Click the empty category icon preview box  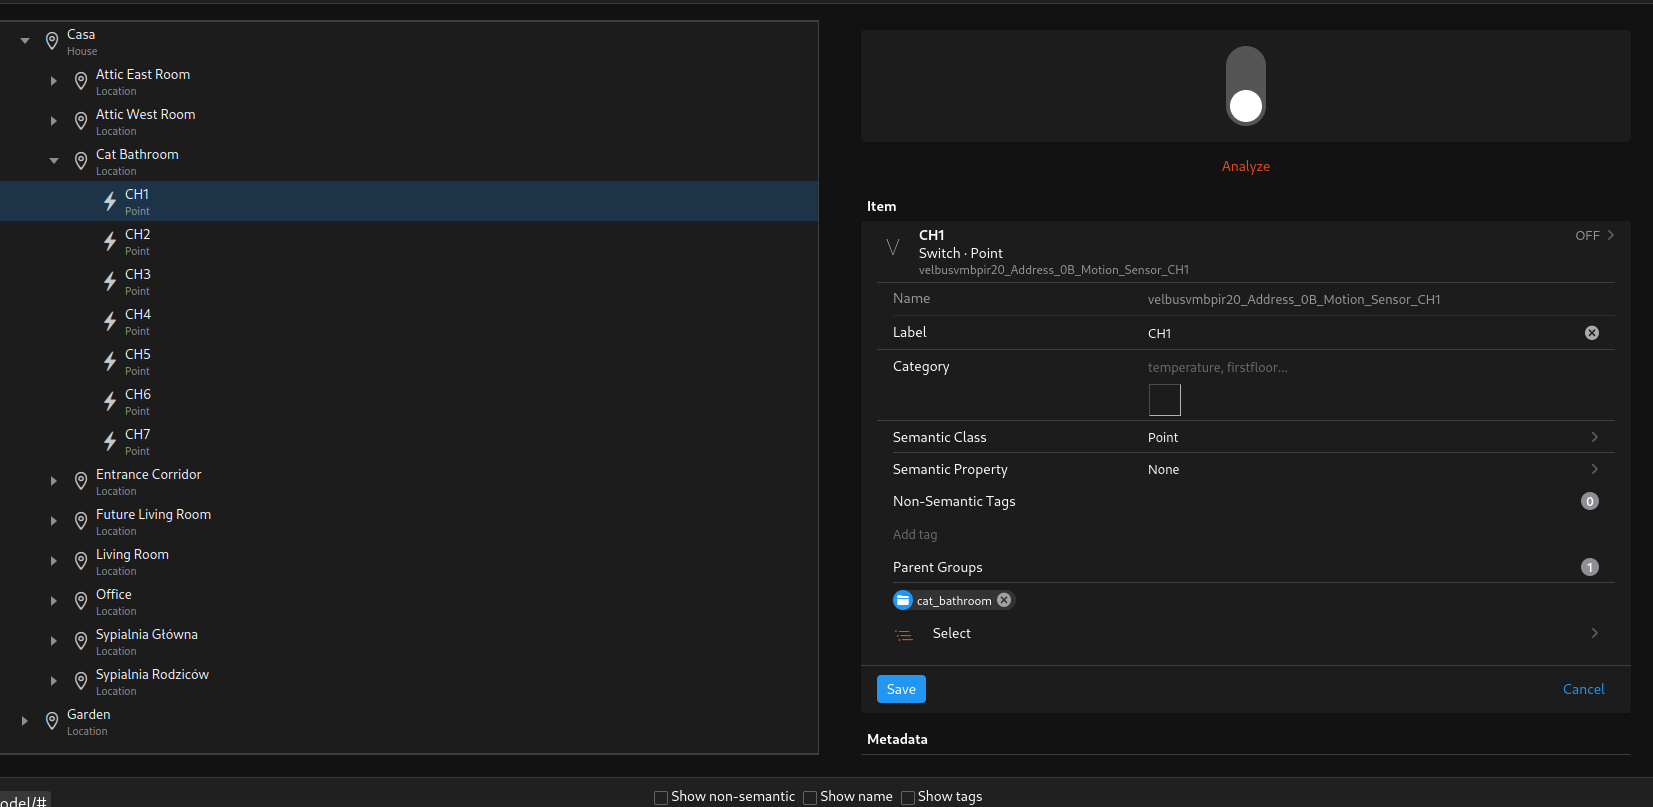pyautogui.click(x=1165, y=400)
